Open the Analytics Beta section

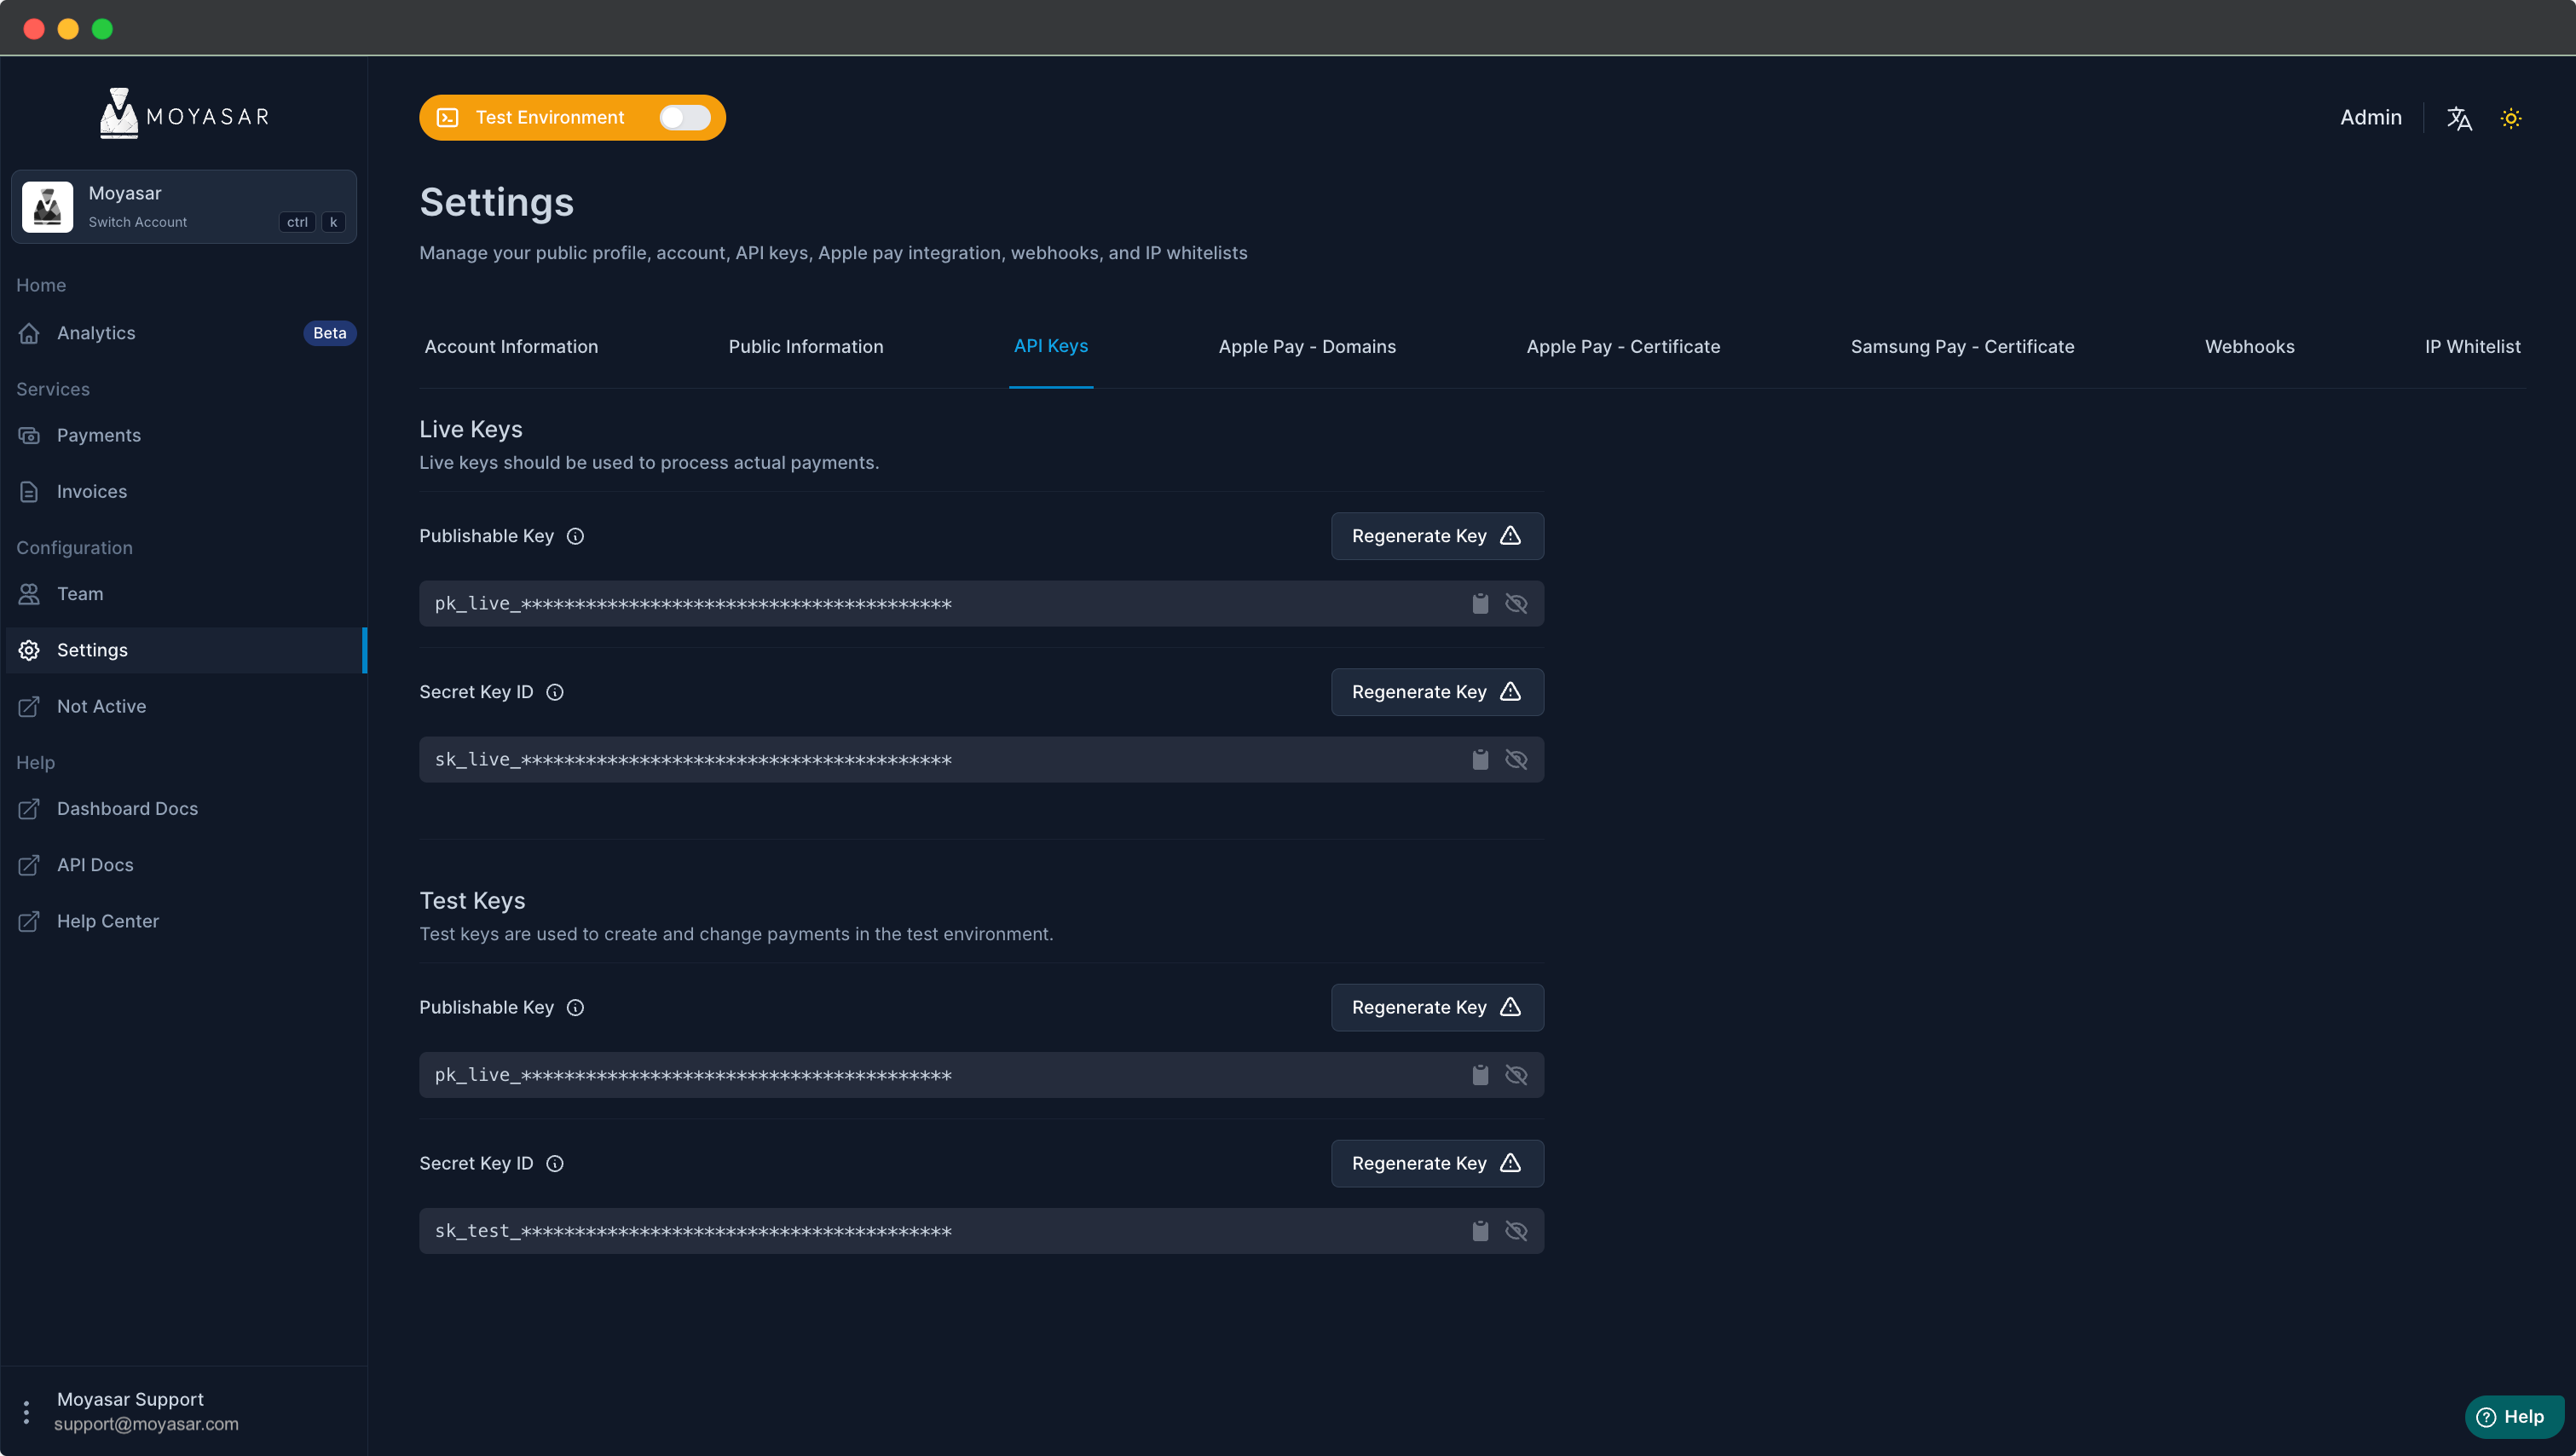click(95, 333)
